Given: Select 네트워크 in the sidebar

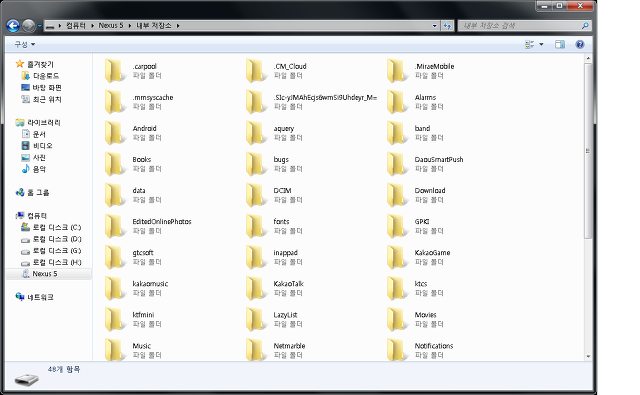Looking at the screenshot, I should [40, 297].
